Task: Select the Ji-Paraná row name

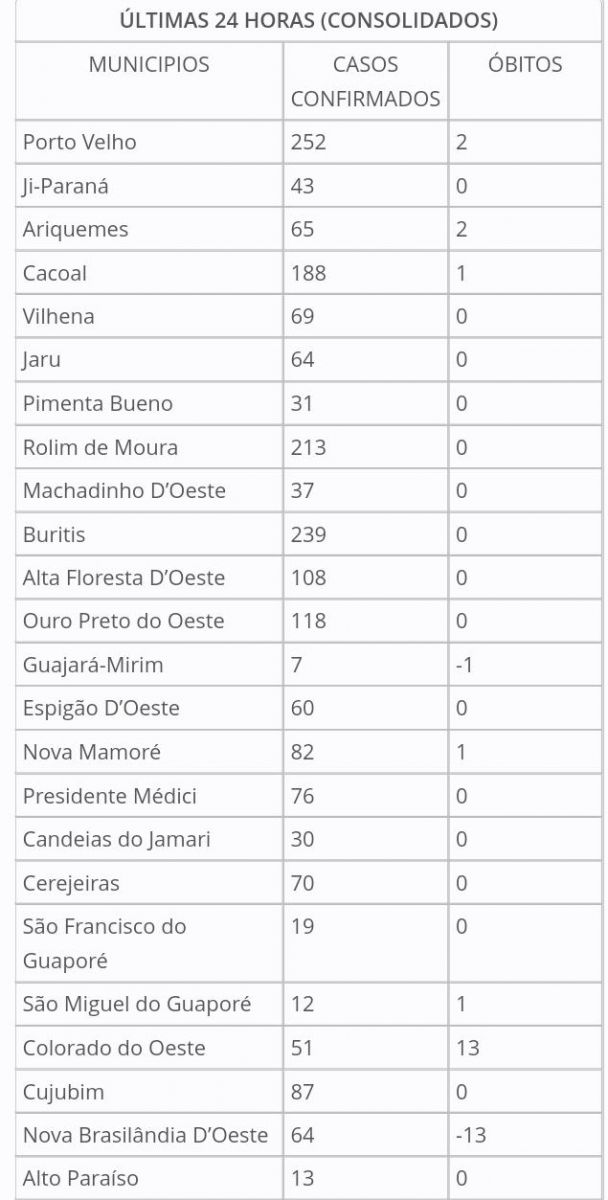Action: 66,186
